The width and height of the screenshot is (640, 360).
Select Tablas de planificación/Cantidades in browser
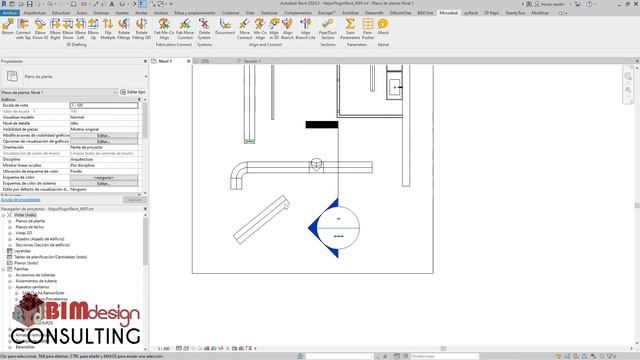tap(51, 257)
